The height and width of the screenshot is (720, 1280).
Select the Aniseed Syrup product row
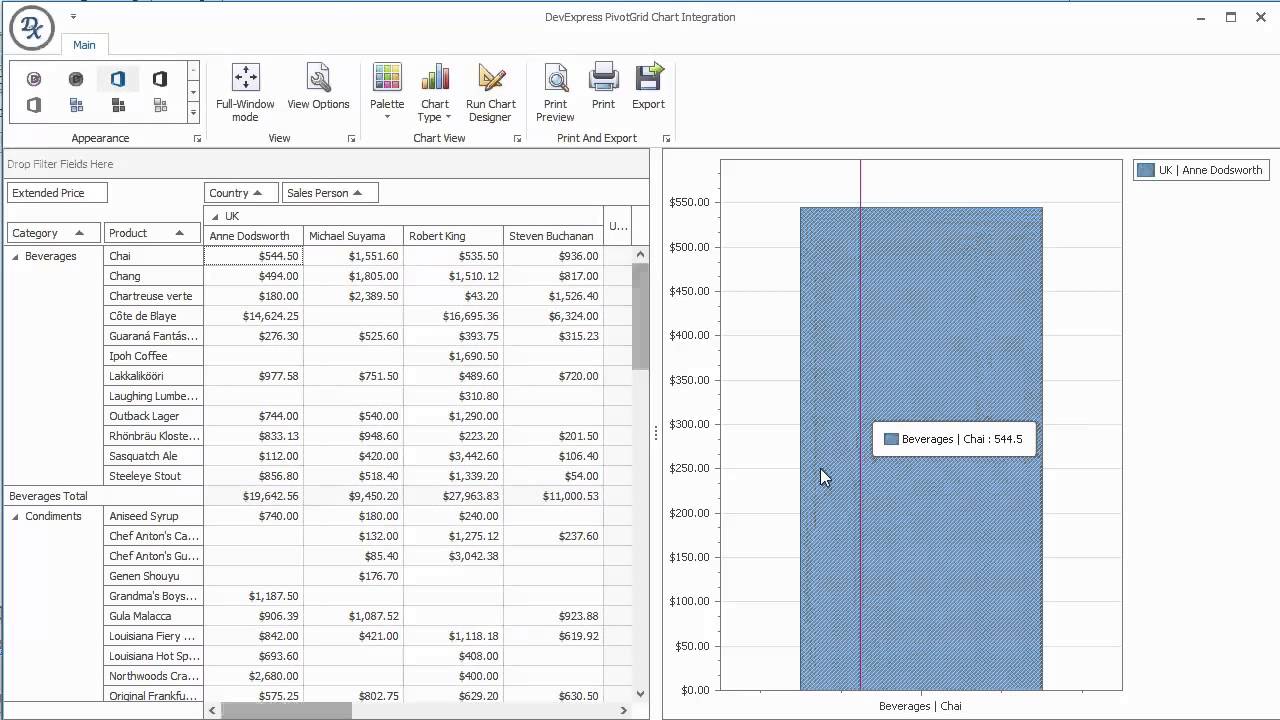pos(154,516)
